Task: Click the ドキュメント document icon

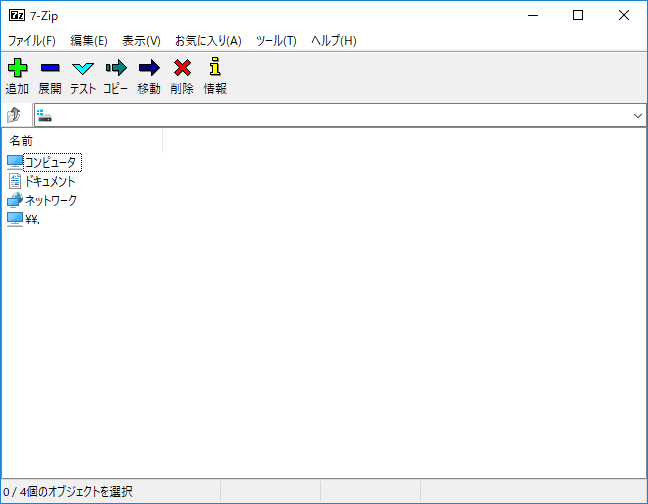Action: click(15, 181)
